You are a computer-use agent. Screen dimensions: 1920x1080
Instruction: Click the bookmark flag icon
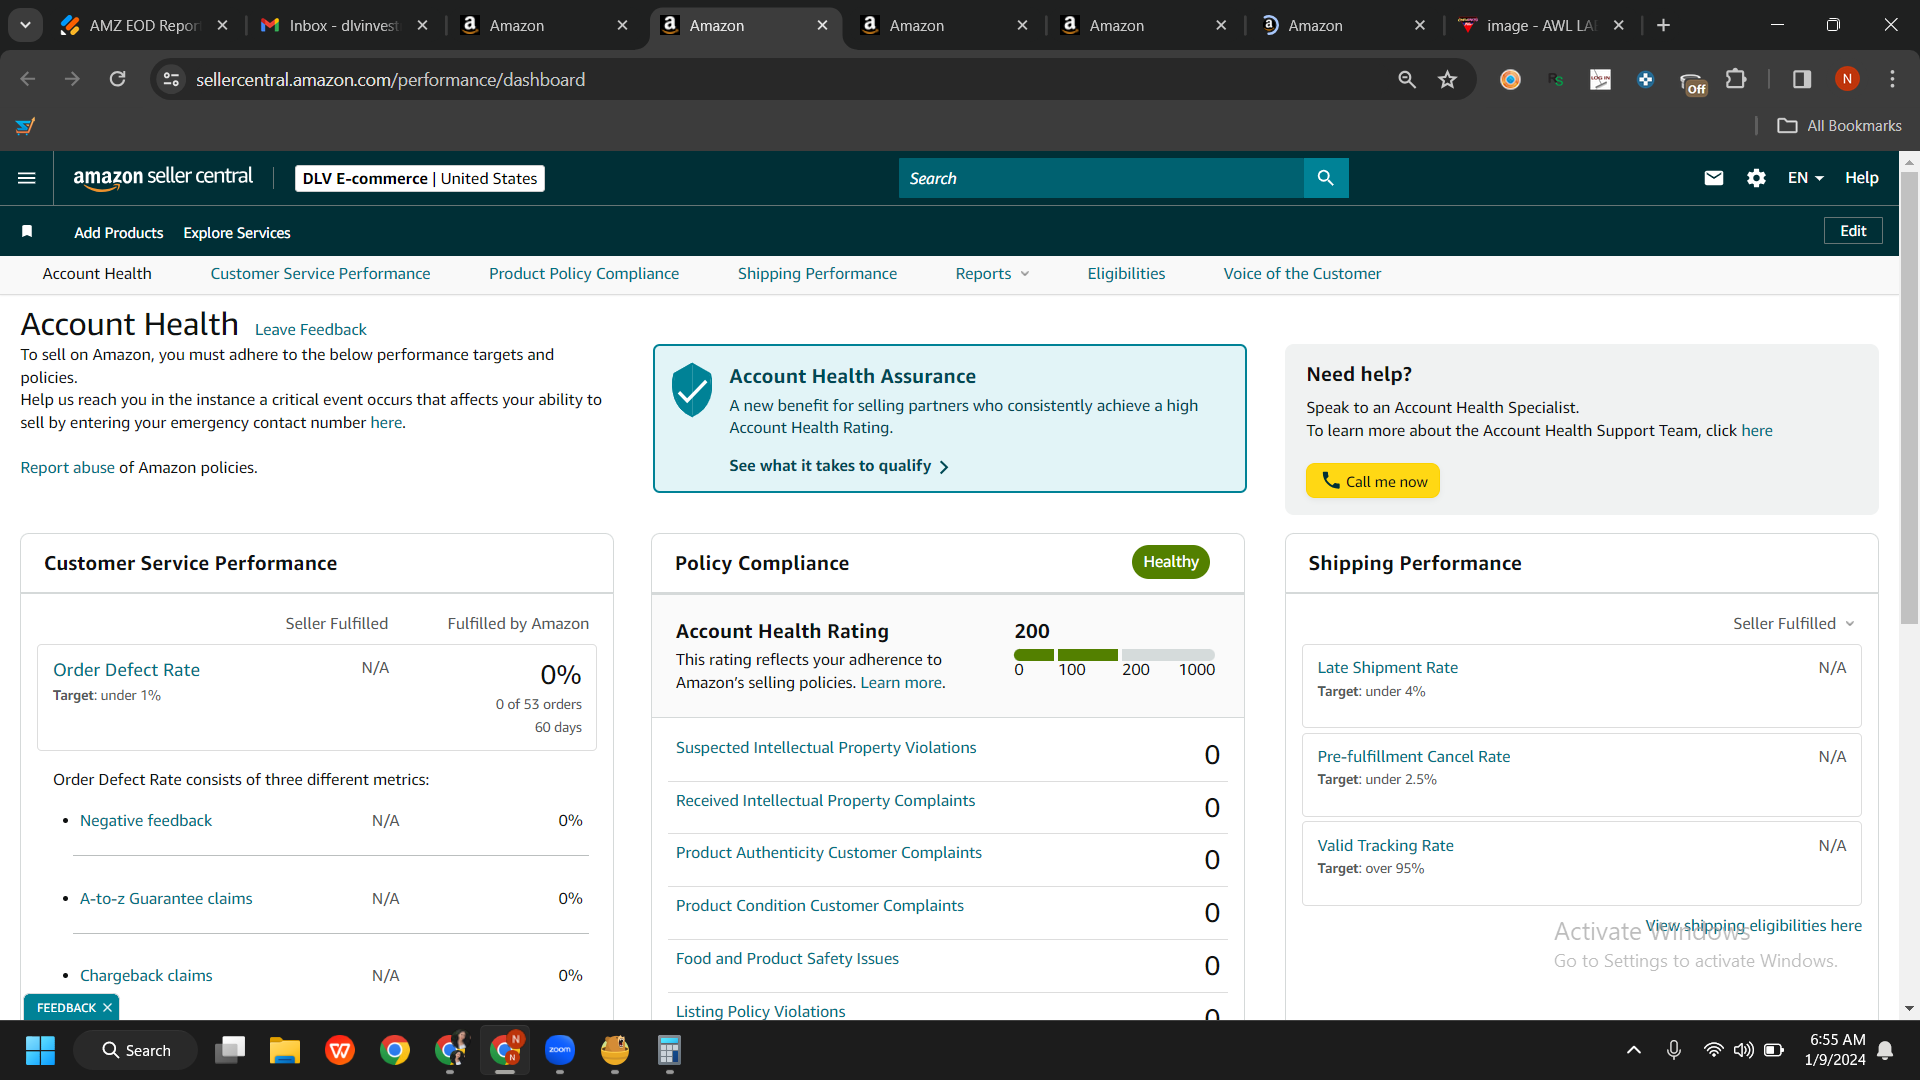click(27, 232)
